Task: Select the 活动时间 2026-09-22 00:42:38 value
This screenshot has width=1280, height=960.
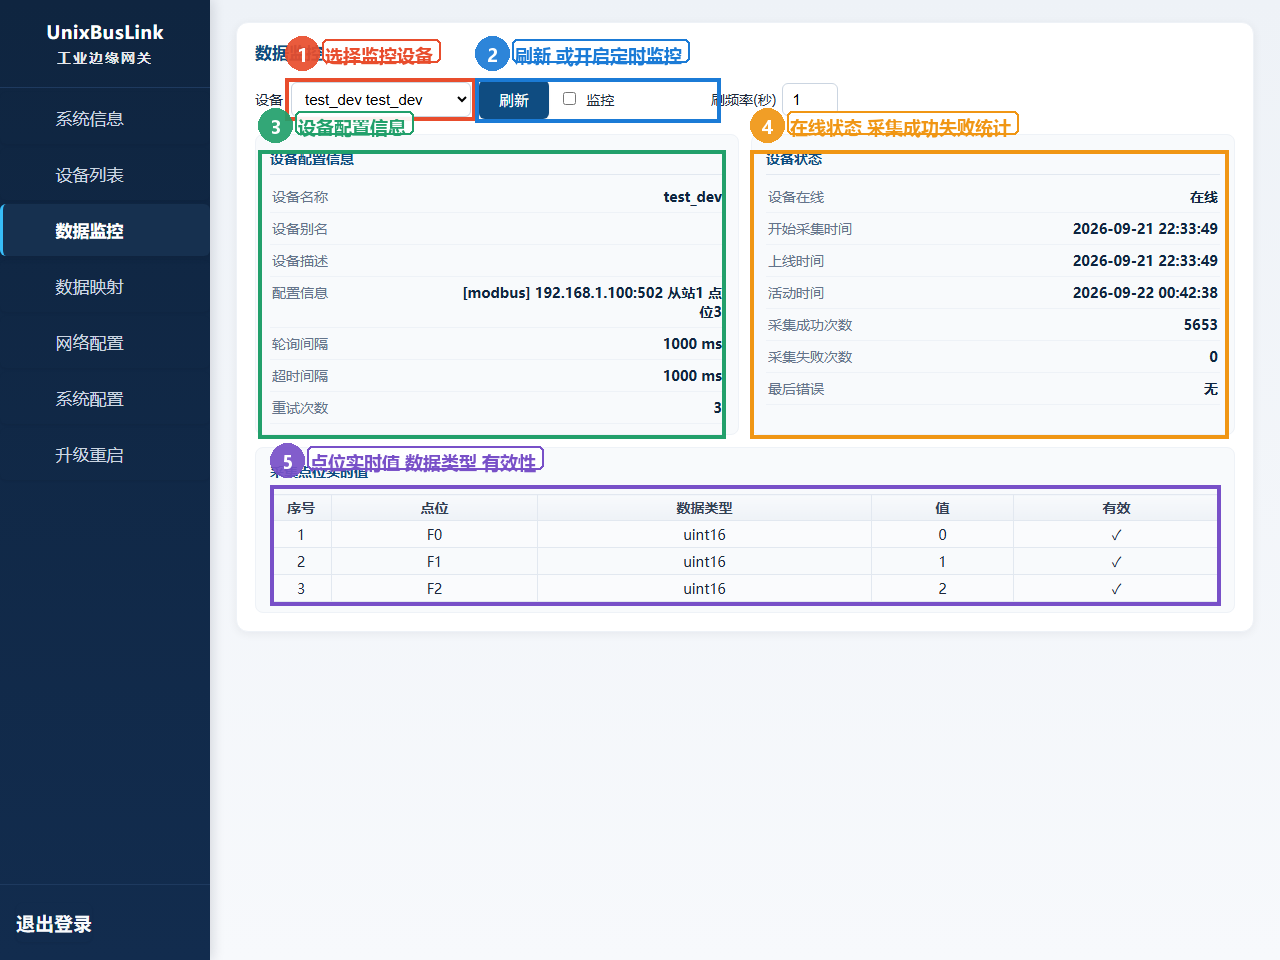Action: [1145, 293]
